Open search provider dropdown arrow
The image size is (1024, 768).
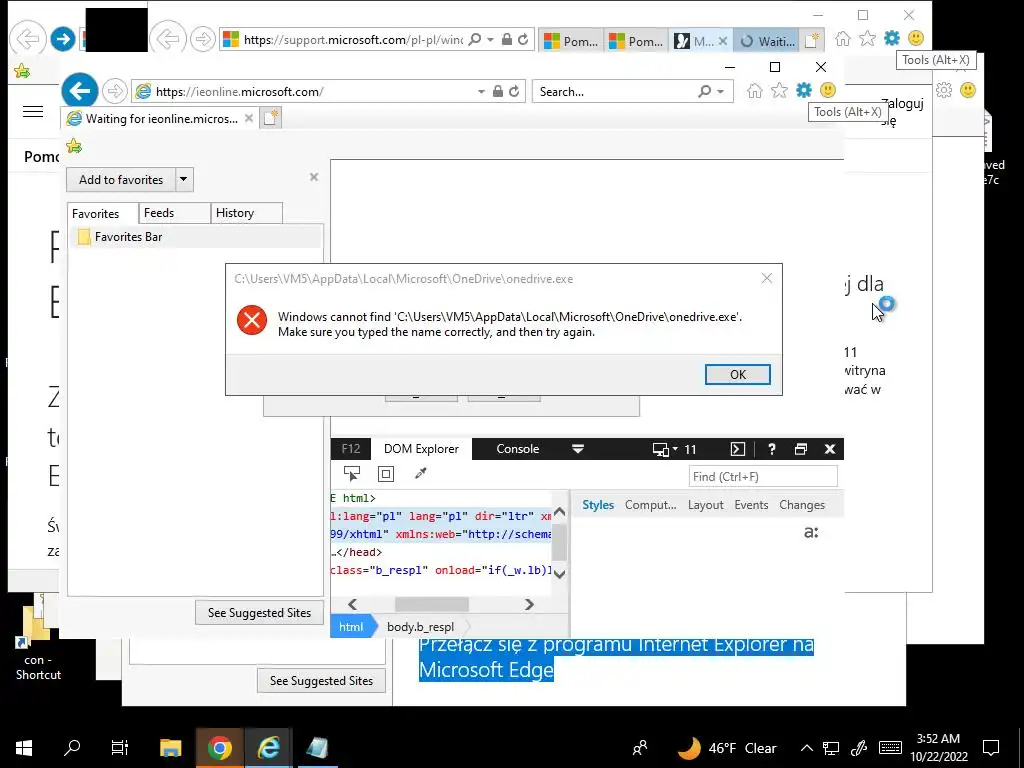pyautogui.click(x=720, y=91)
